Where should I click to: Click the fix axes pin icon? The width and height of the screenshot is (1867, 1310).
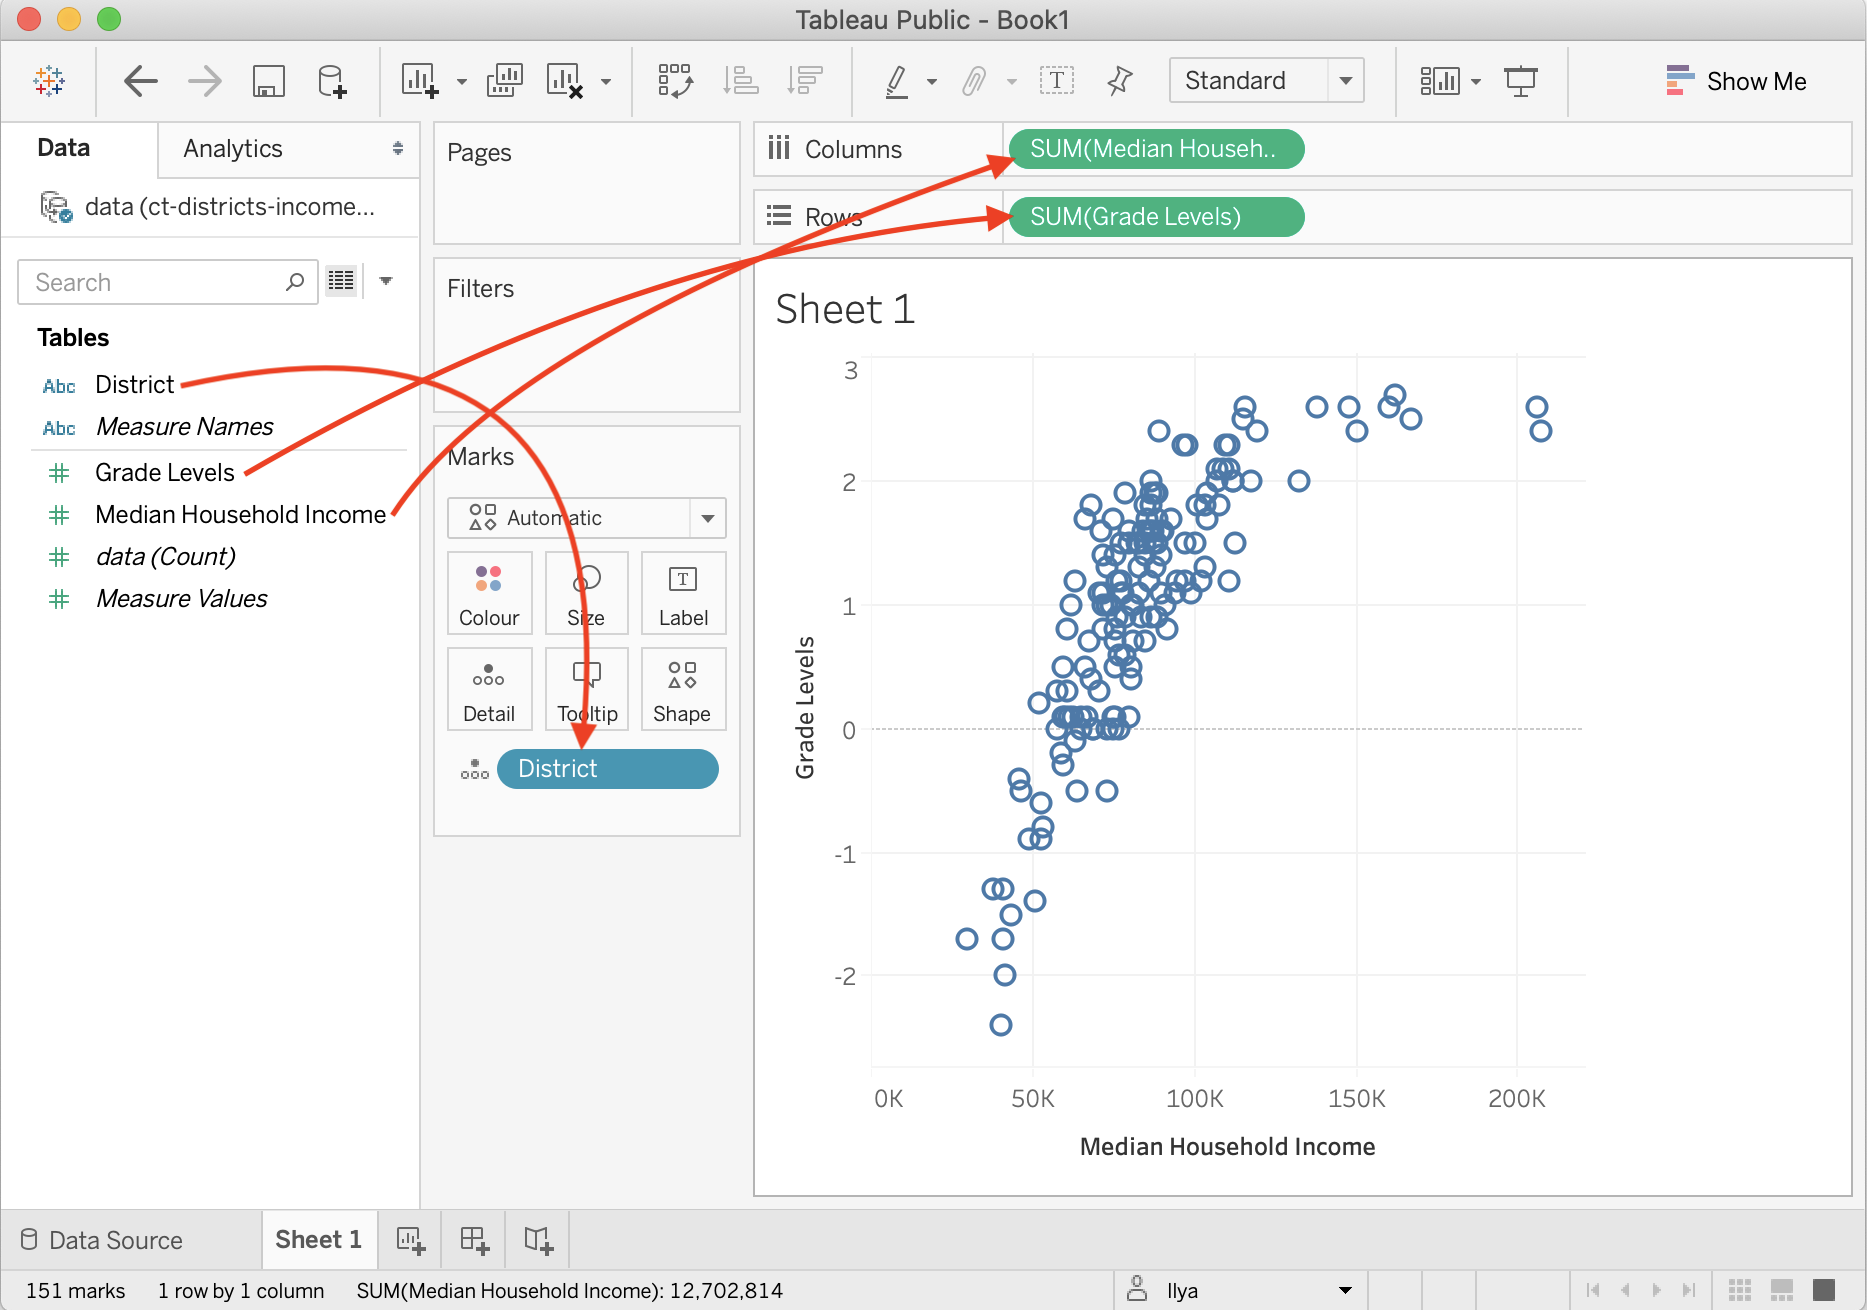1120,81
